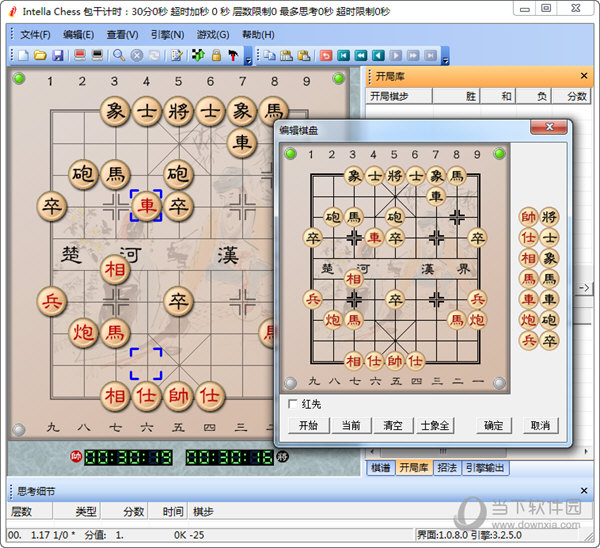Close the 思考细节 panel
The width and height of the screenshot is (600, 548).
tap(584, 491)
